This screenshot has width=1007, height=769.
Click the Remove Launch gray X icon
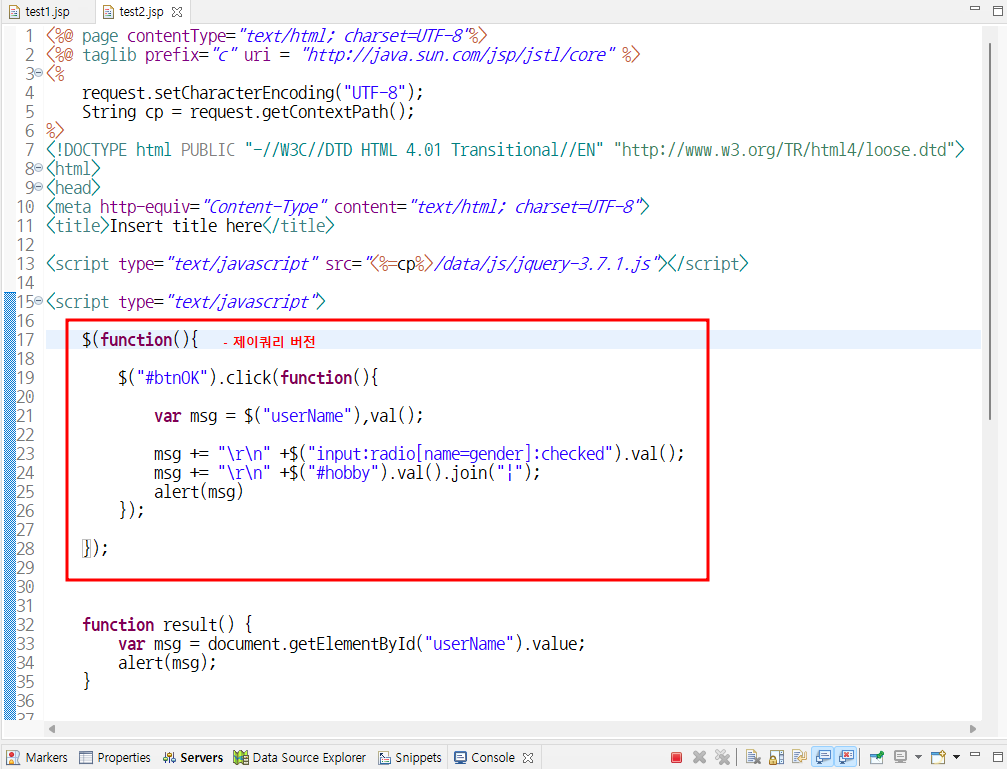[x=699, y=757]
